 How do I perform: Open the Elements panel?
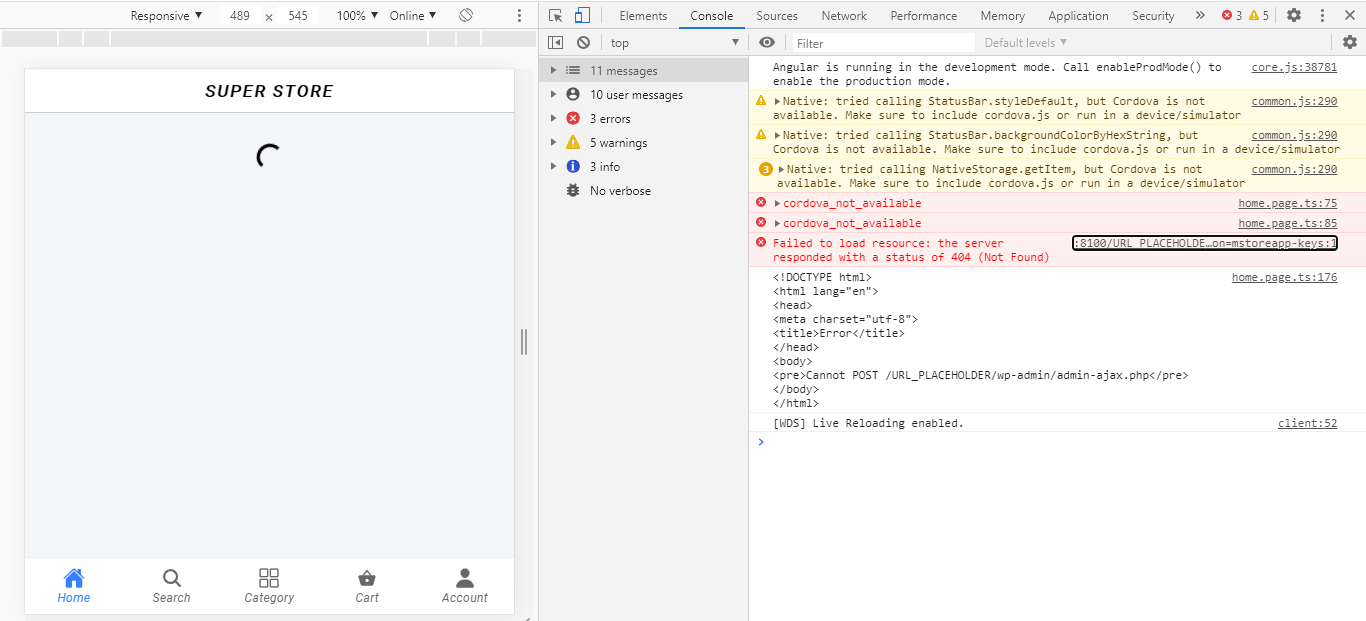643,15
